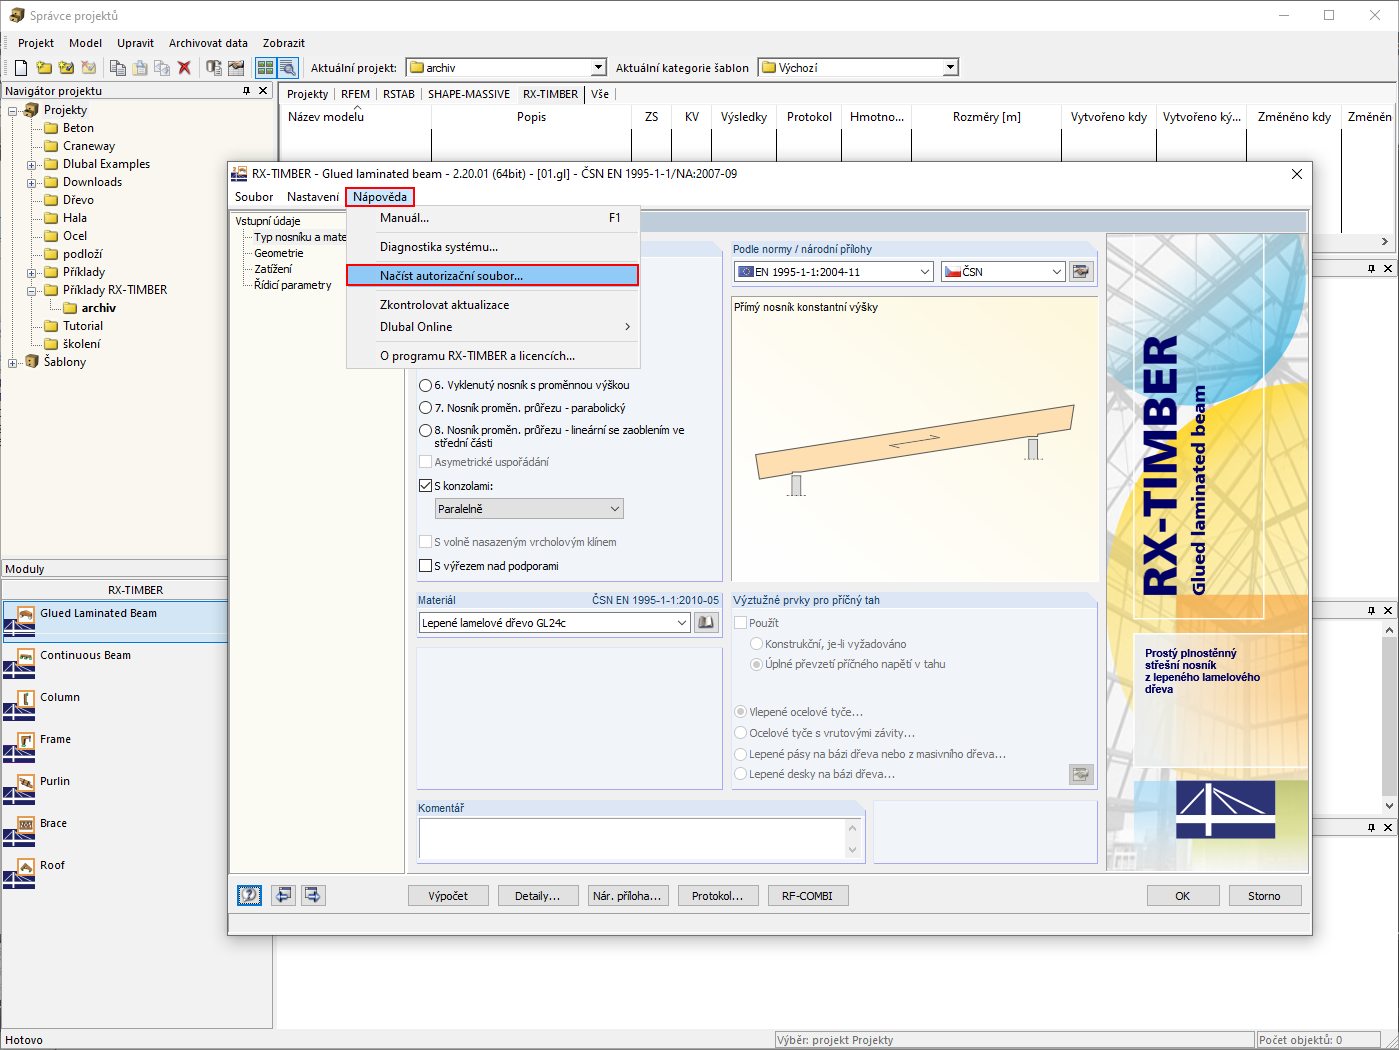1399x1050 pixels.
Task: Toggle the thumbnail grid view icon
Action: pyautogui.click(x=265, y=68)
